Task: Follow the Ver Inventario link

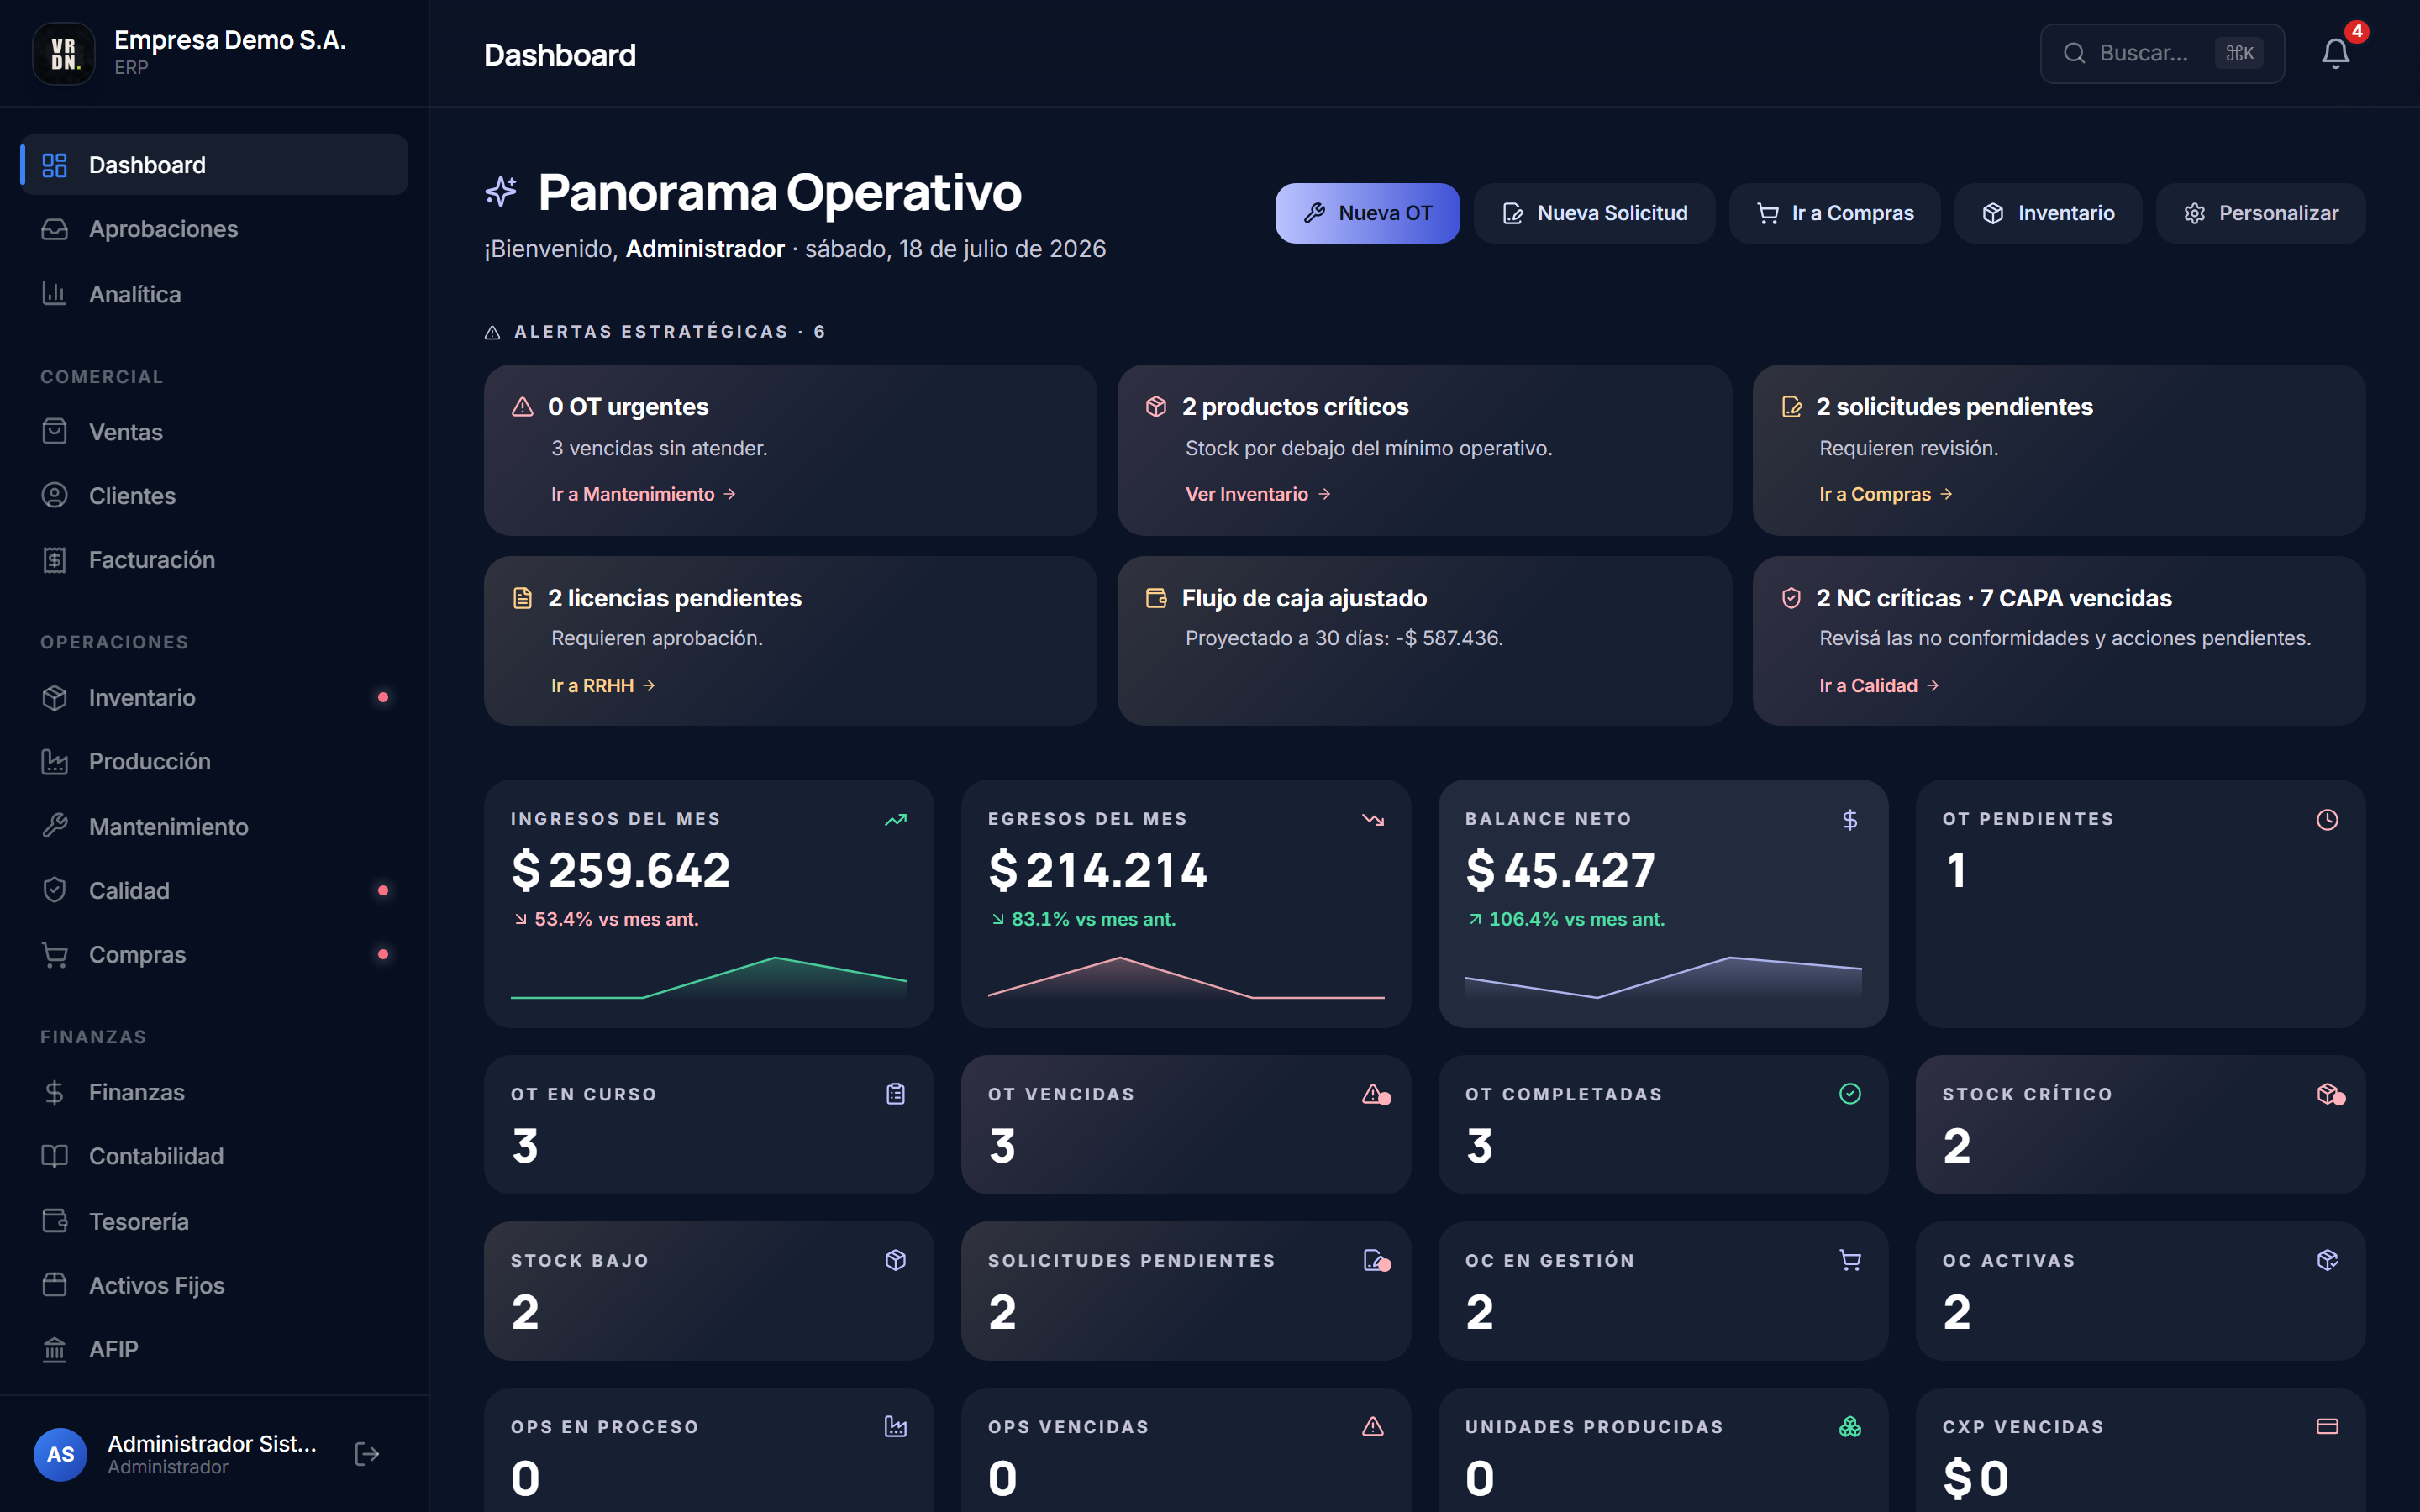Action: click(1258, 494)
